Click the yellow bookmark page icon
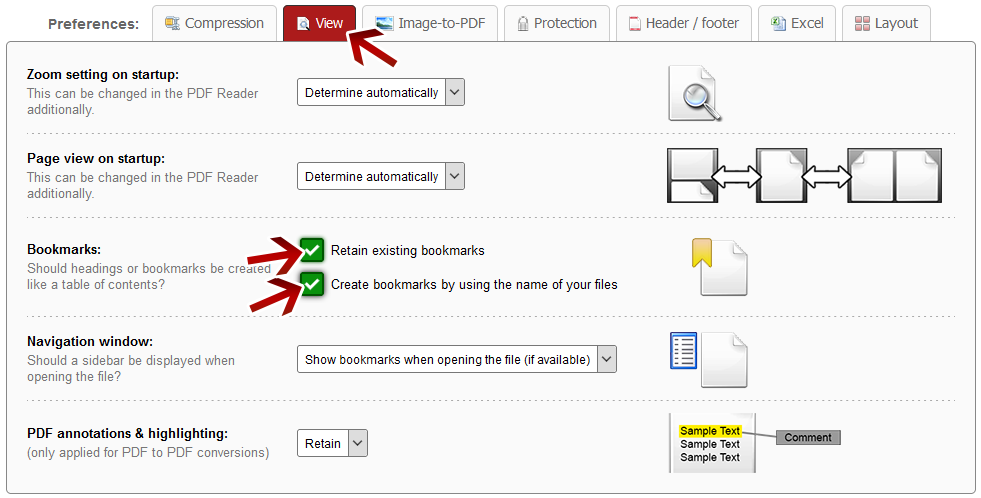This screenshot has height=498, width=981. 718,266
